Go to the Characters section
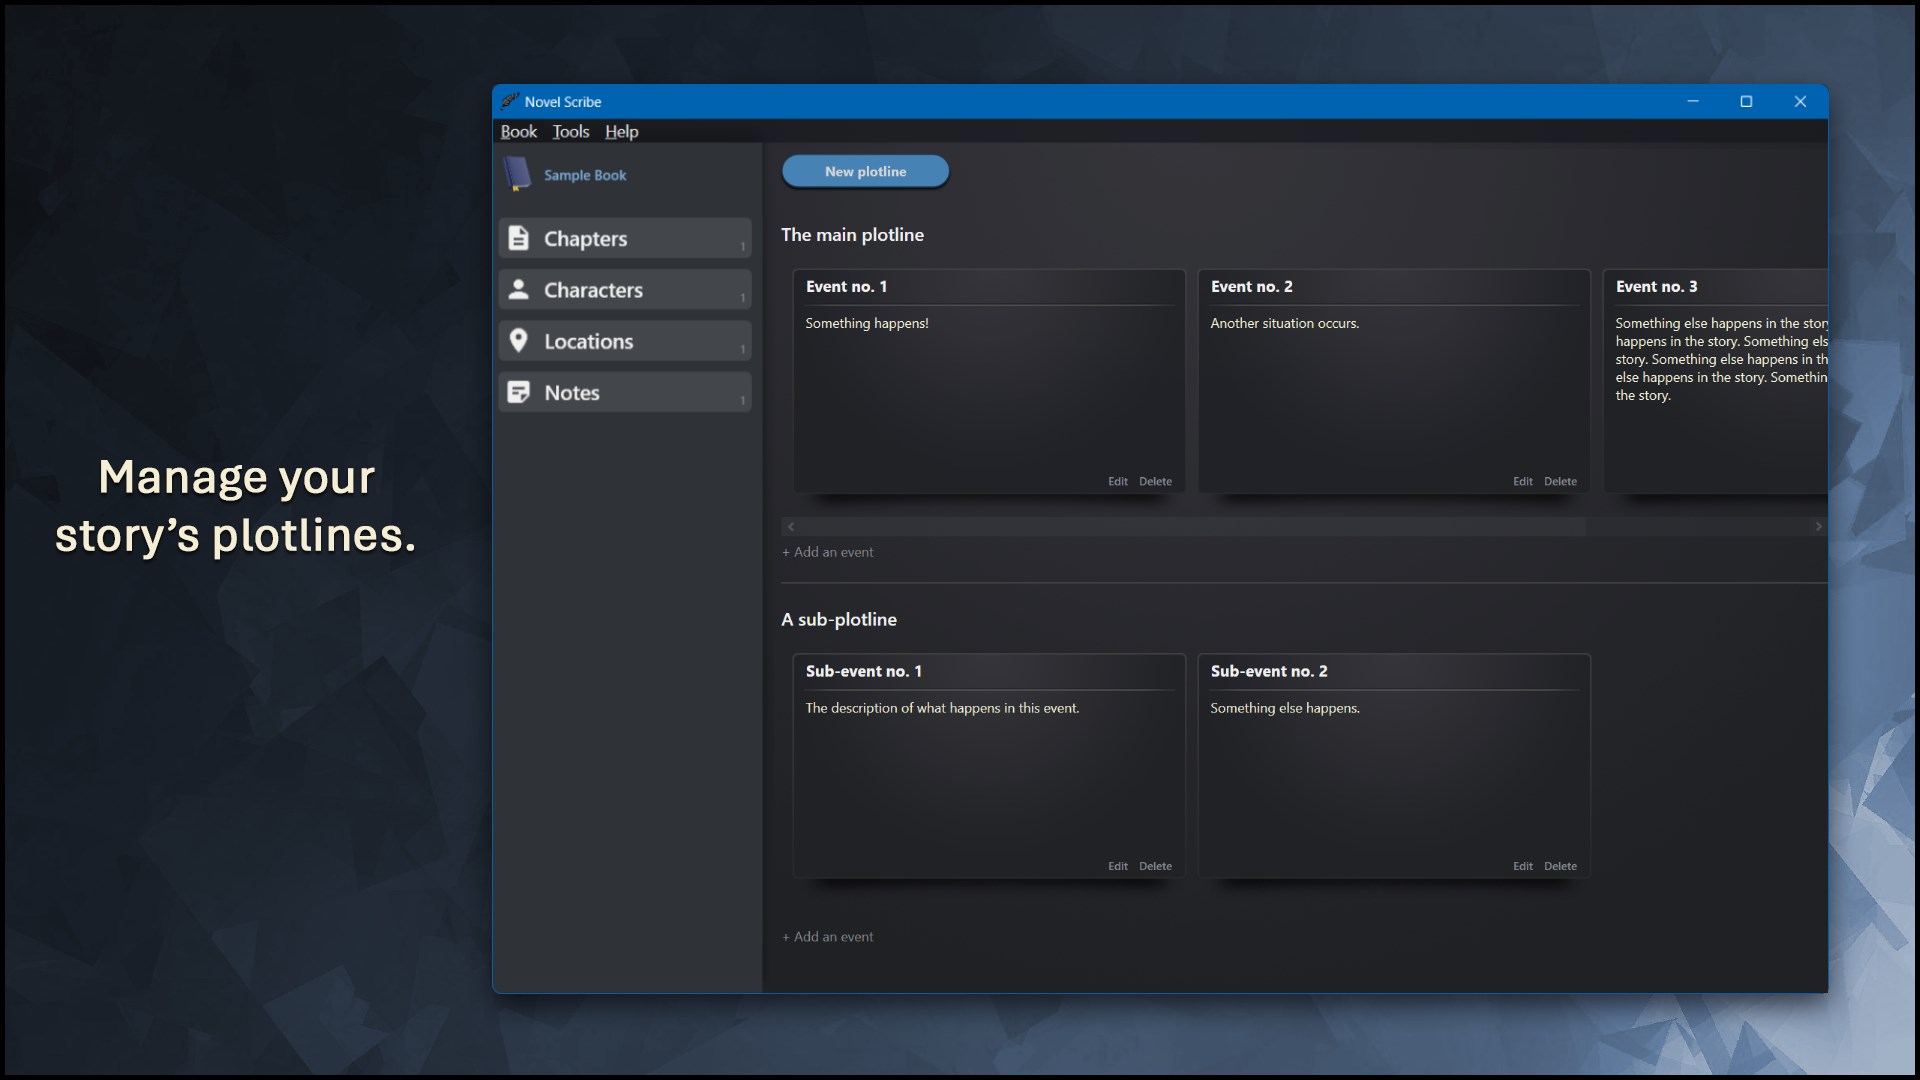 (625, 289)
